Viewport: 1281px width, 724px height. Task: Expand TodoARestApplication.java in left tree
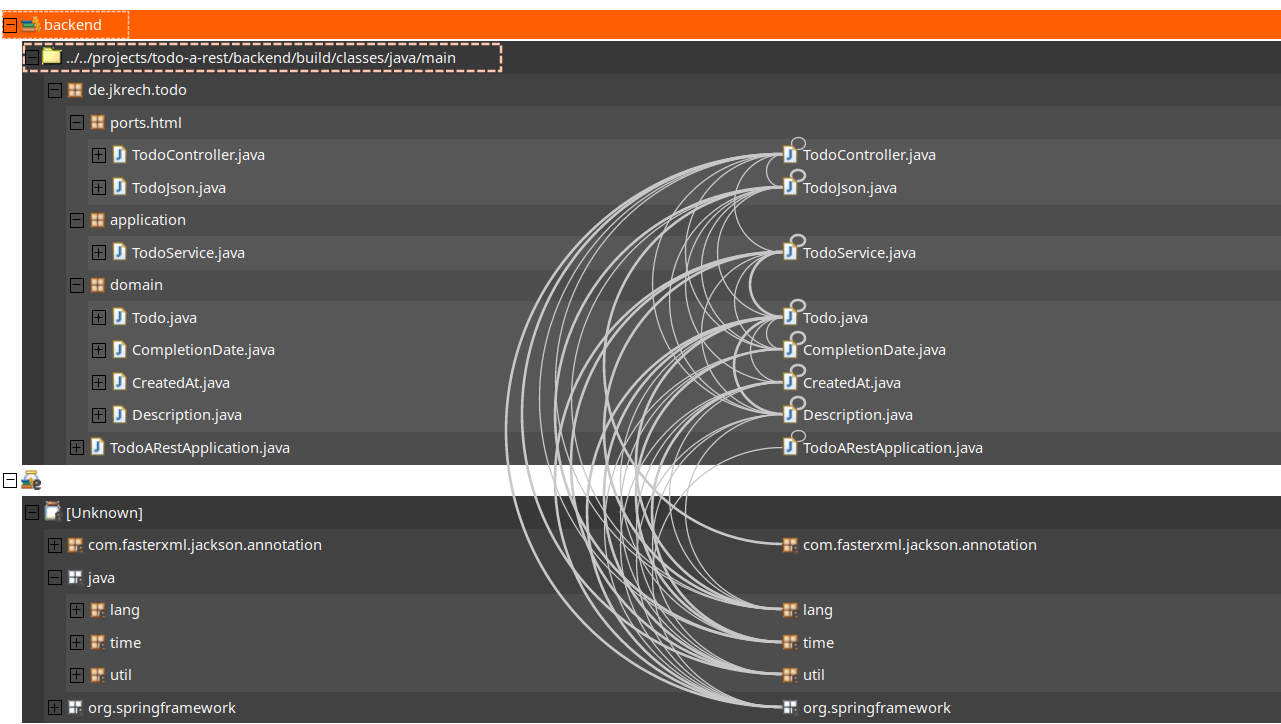[76, 448]
